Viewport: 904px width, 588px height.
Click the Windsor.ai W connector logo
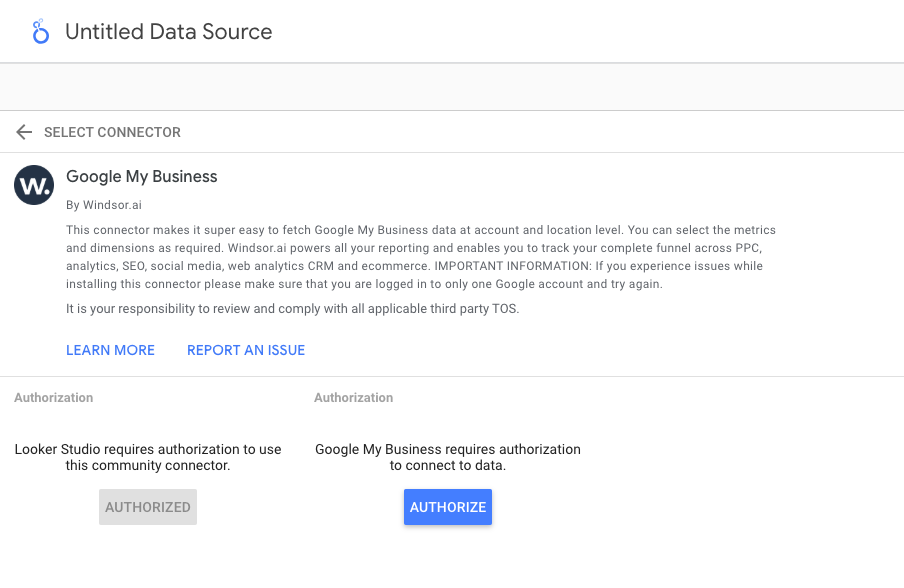click(34, 185)
